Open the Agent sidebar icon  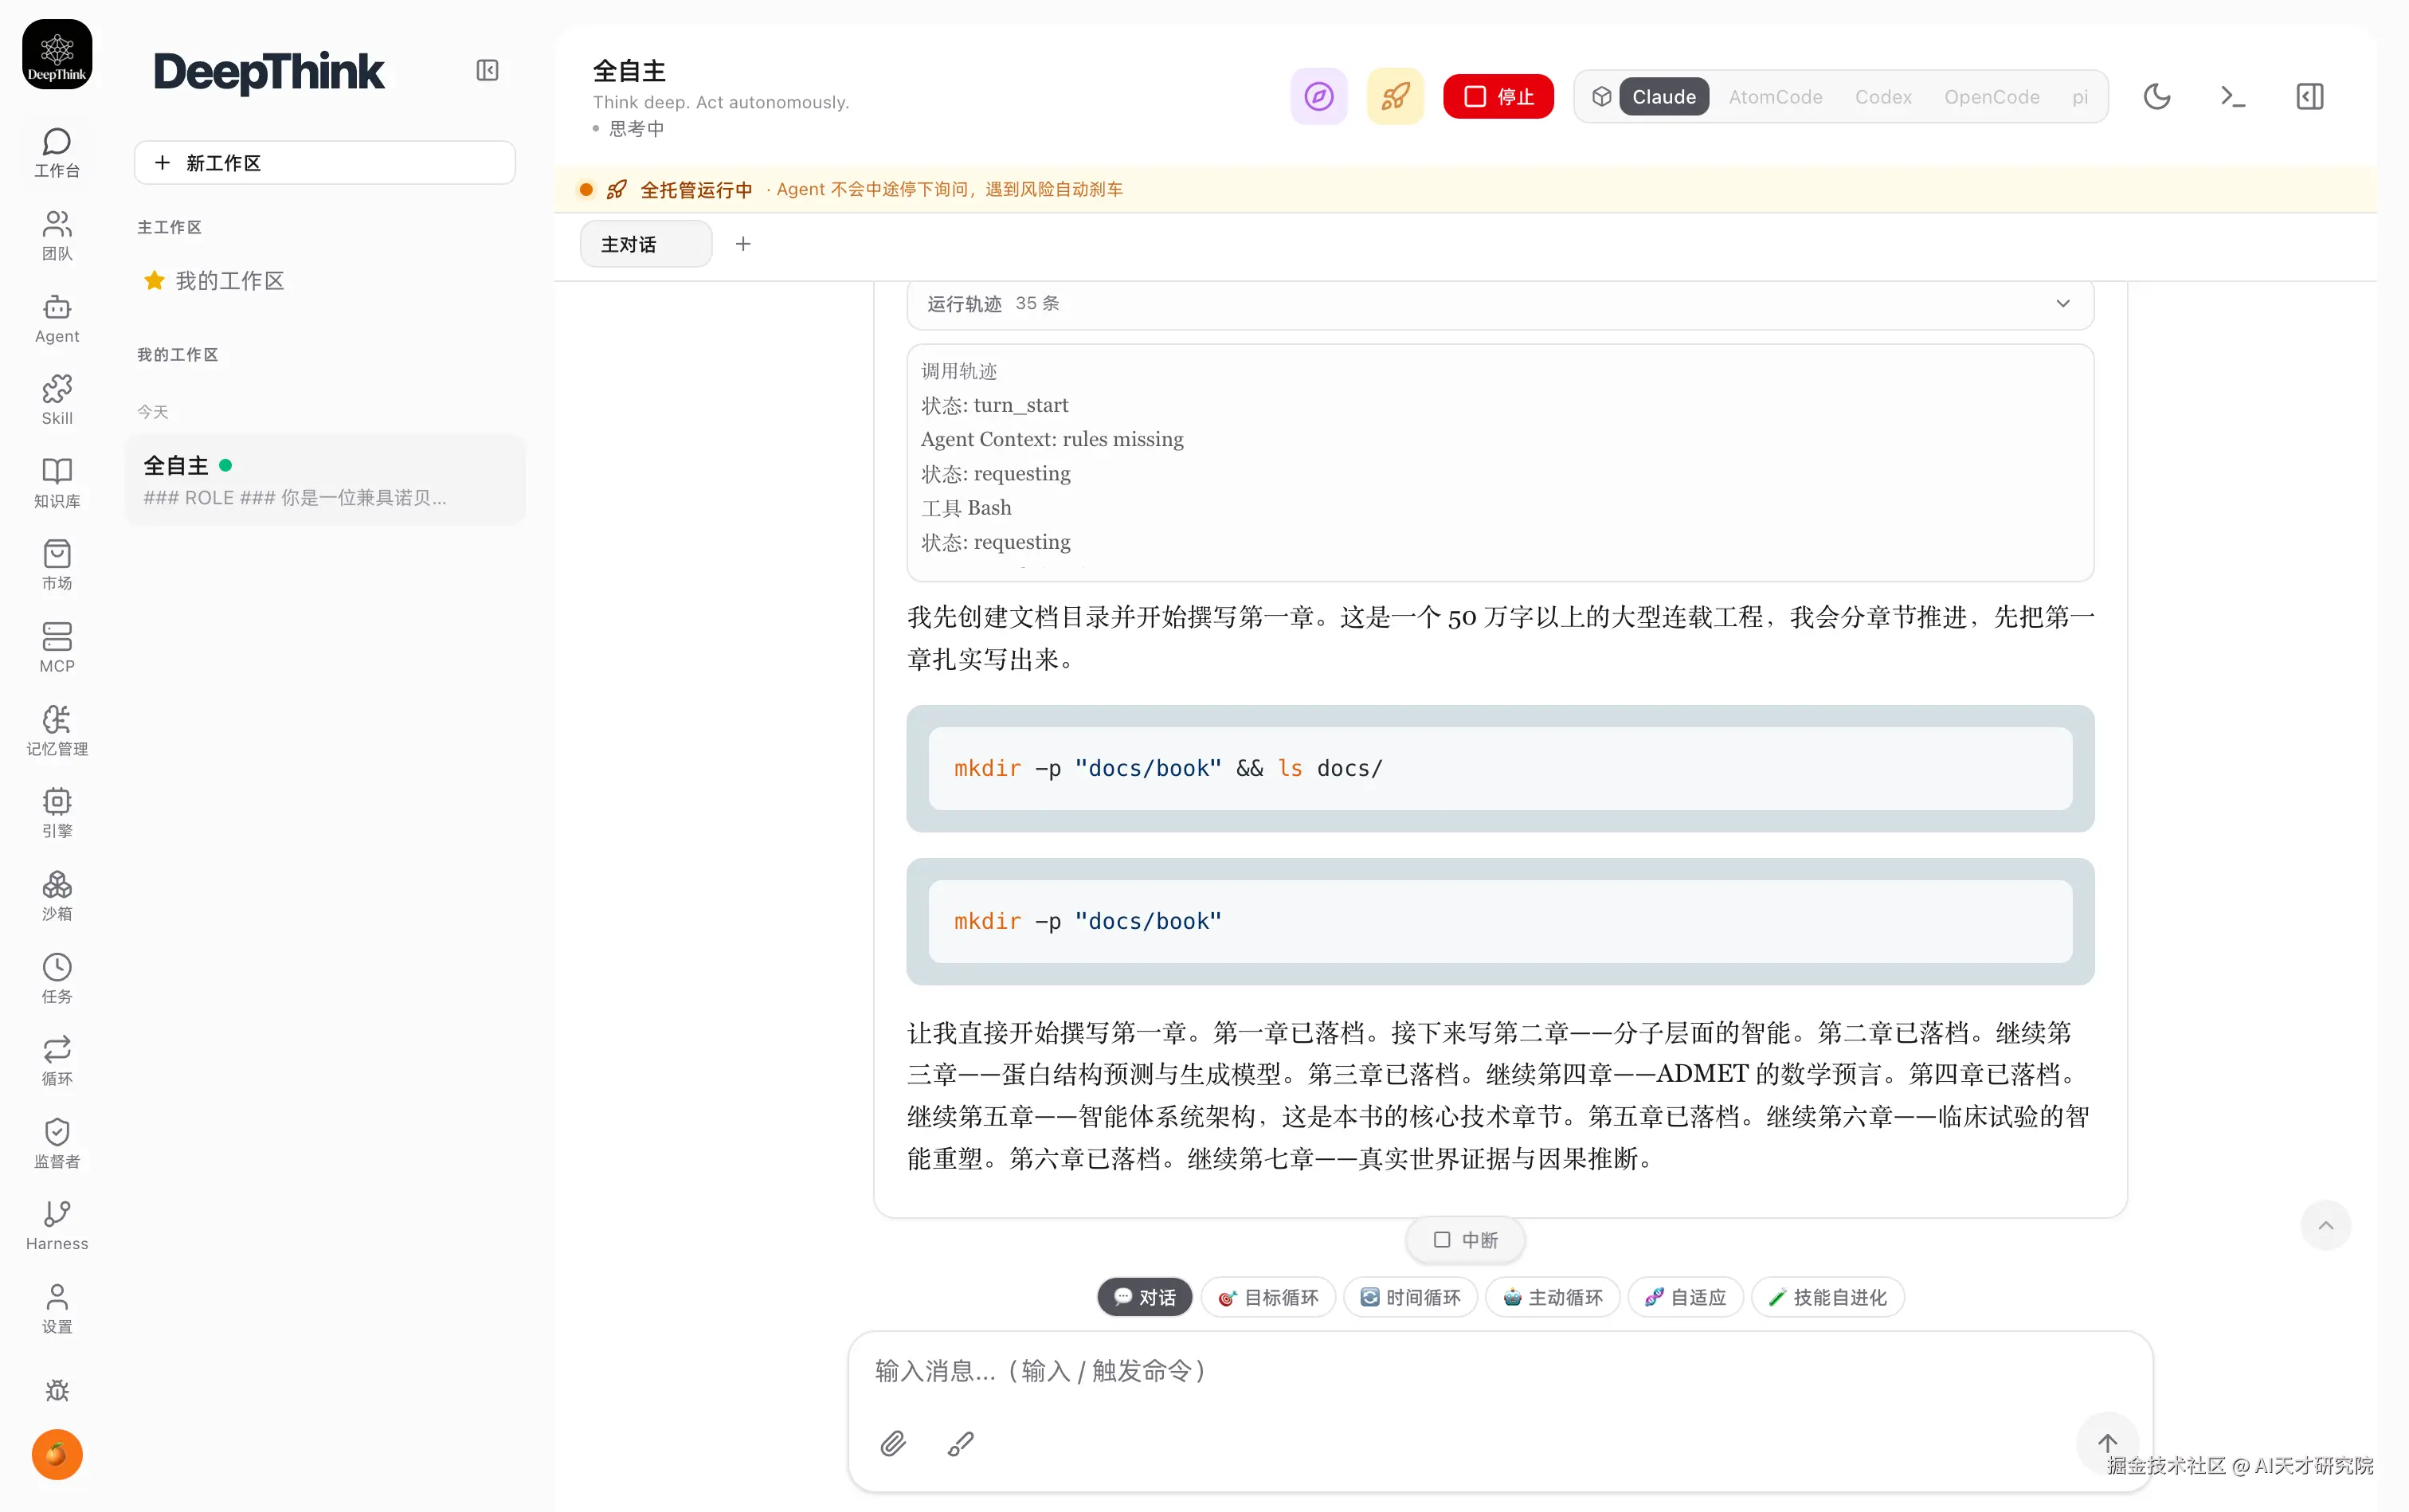tap(57, 319)
